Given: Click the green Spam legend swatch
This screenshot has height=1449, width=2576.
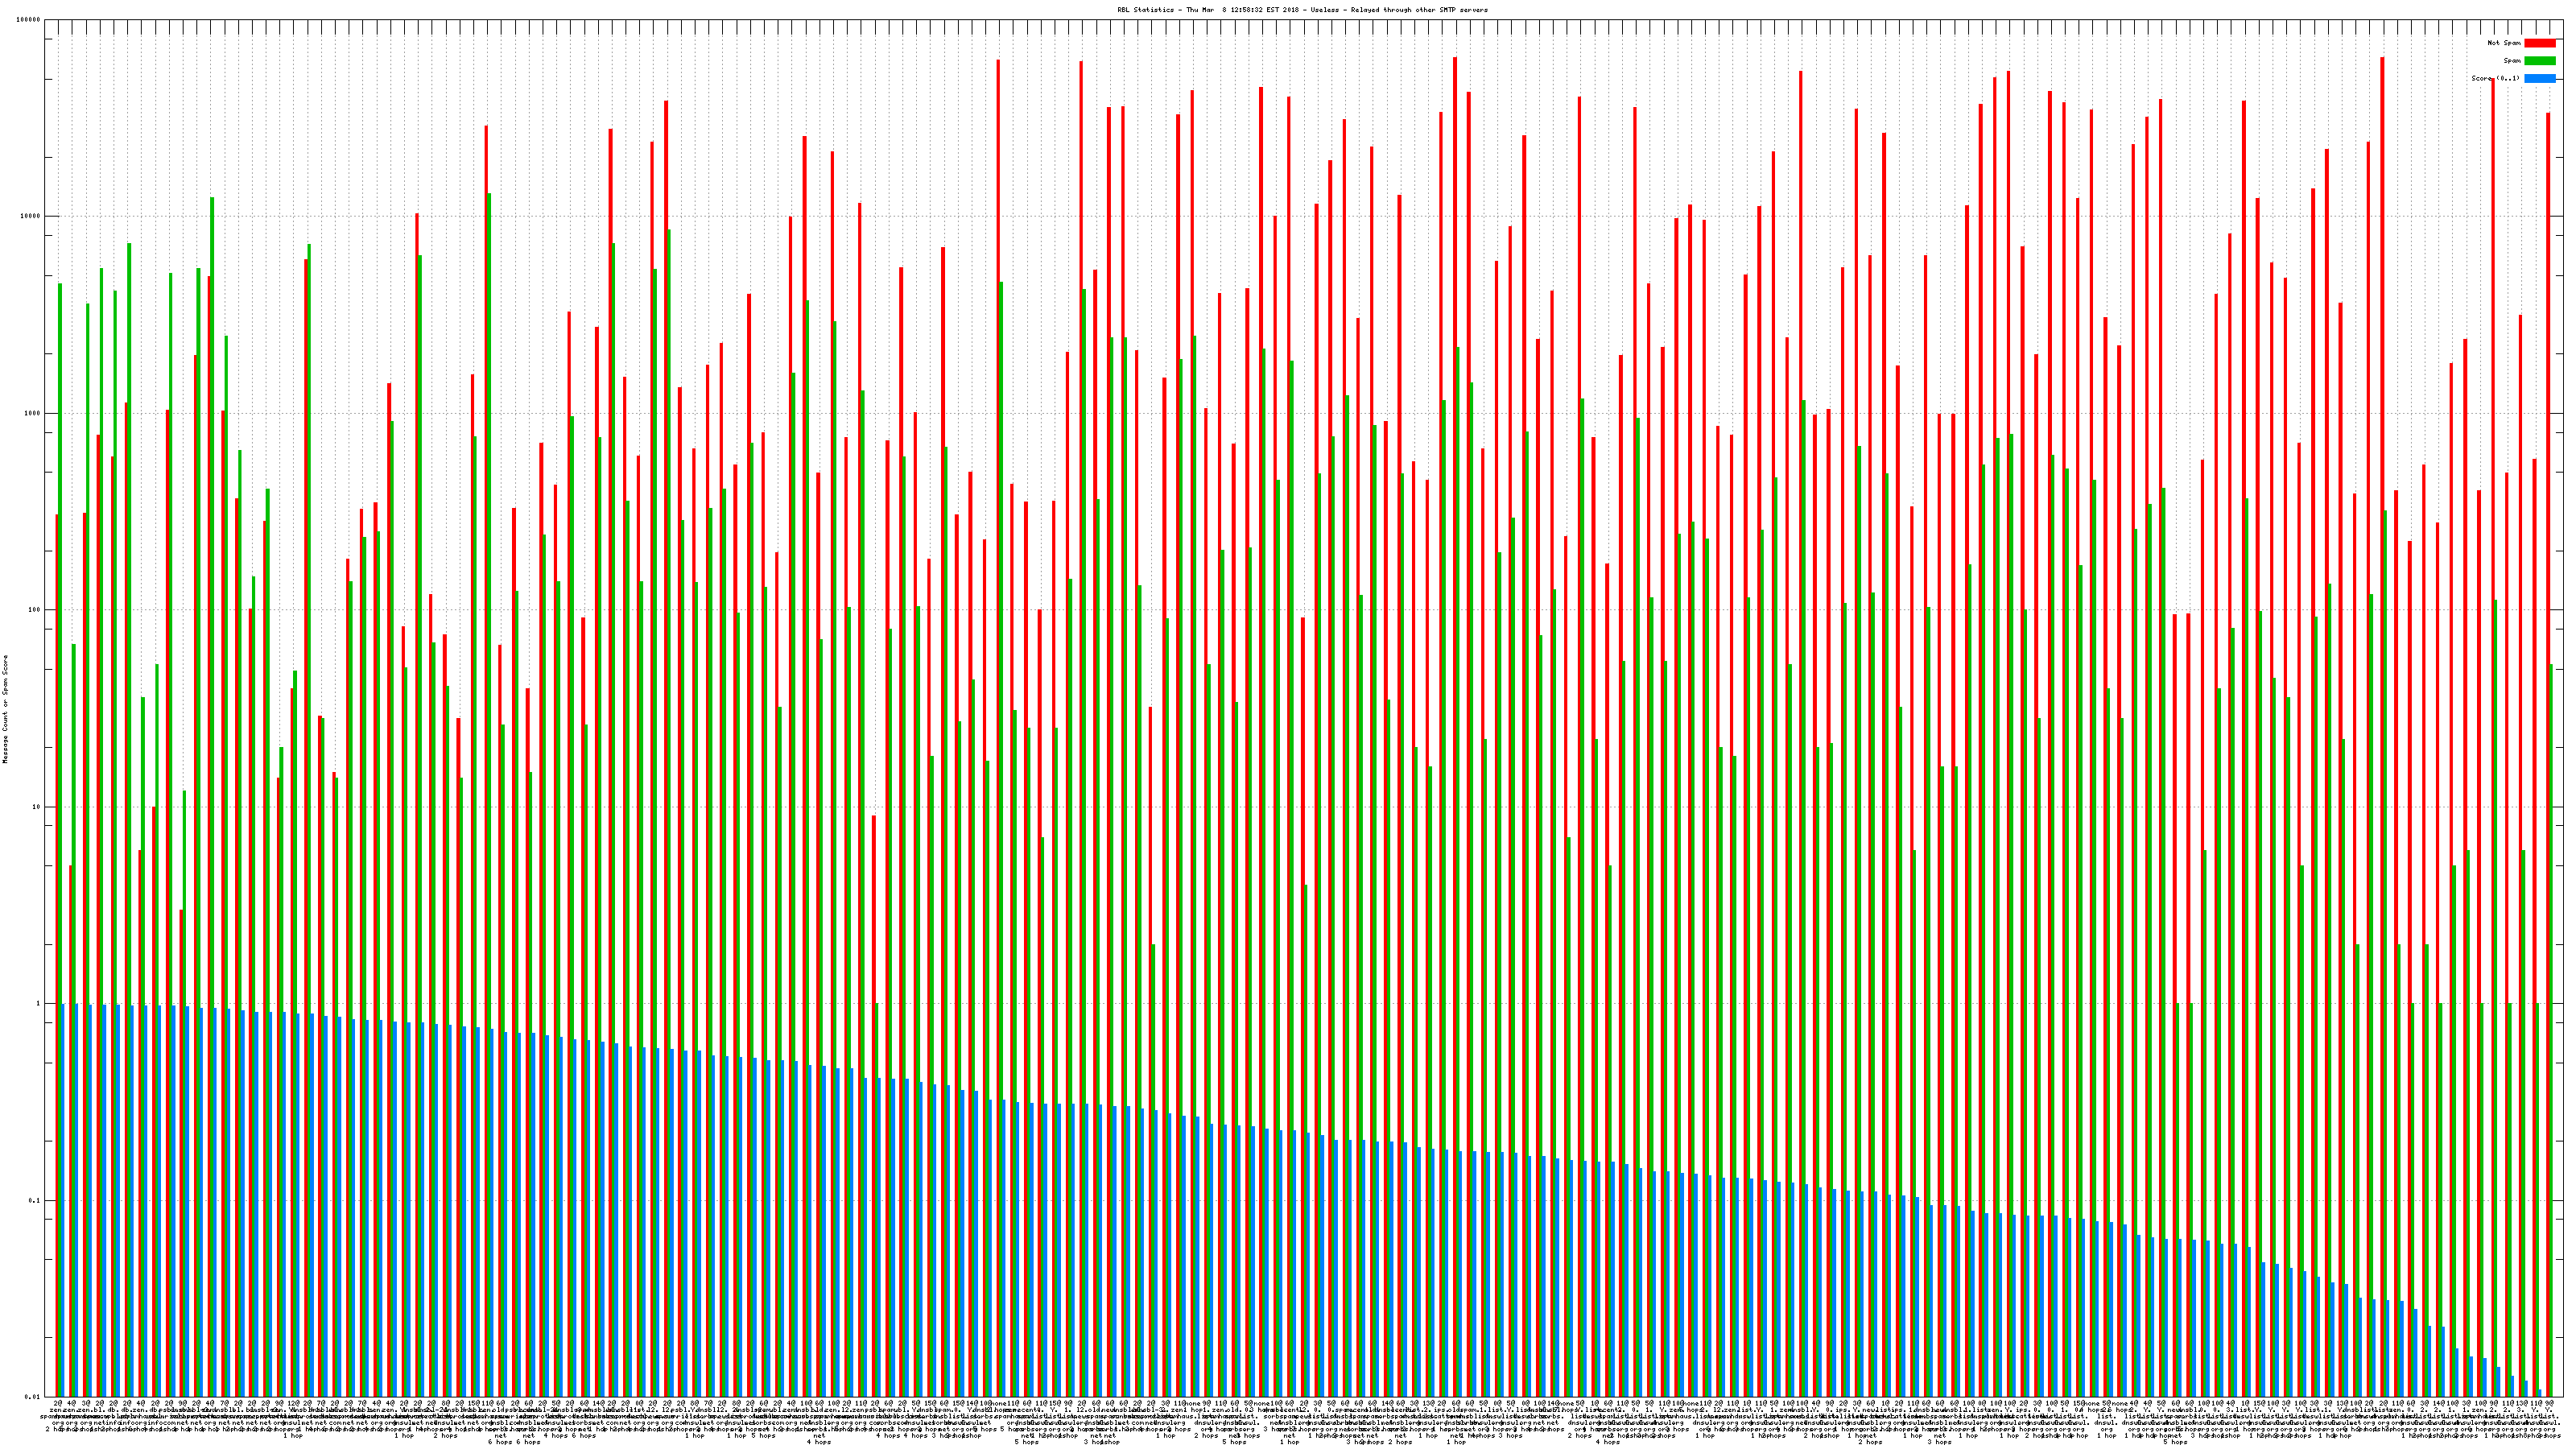Looking at the screenshot, I should coord(2539,61).
